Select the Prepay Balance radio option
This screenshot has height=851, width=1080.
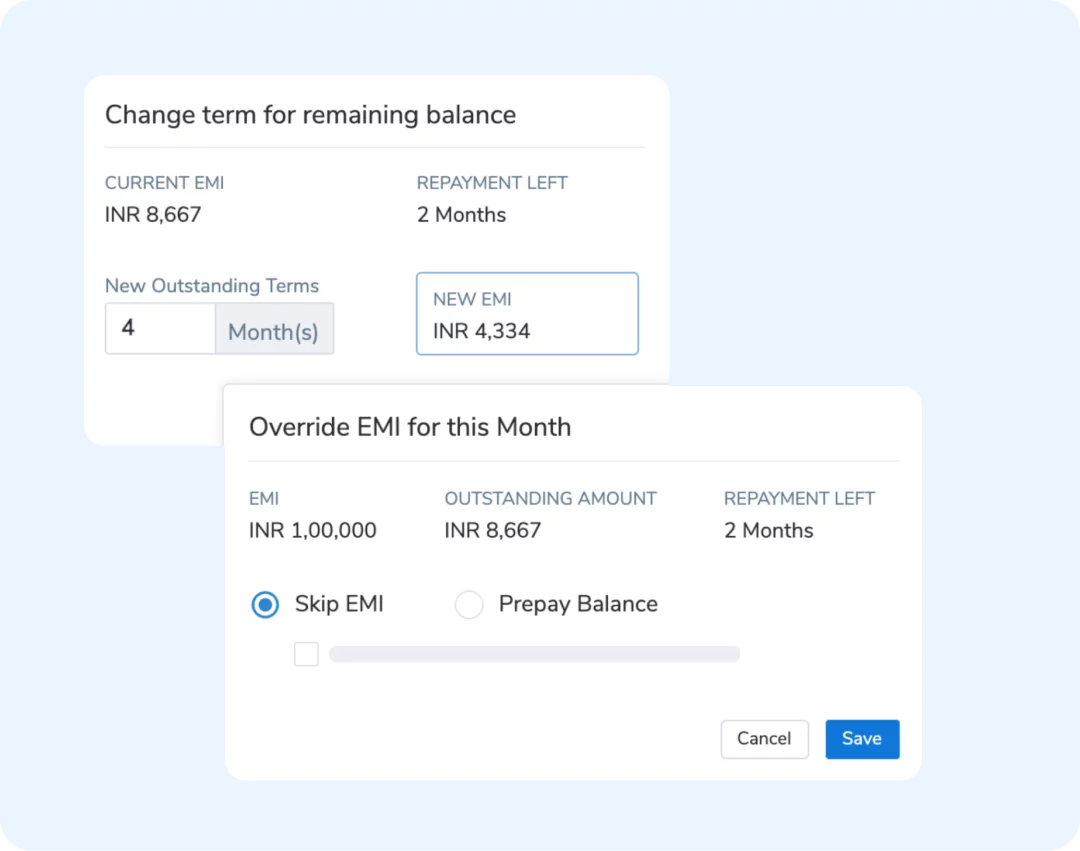(x=468, y=605)
